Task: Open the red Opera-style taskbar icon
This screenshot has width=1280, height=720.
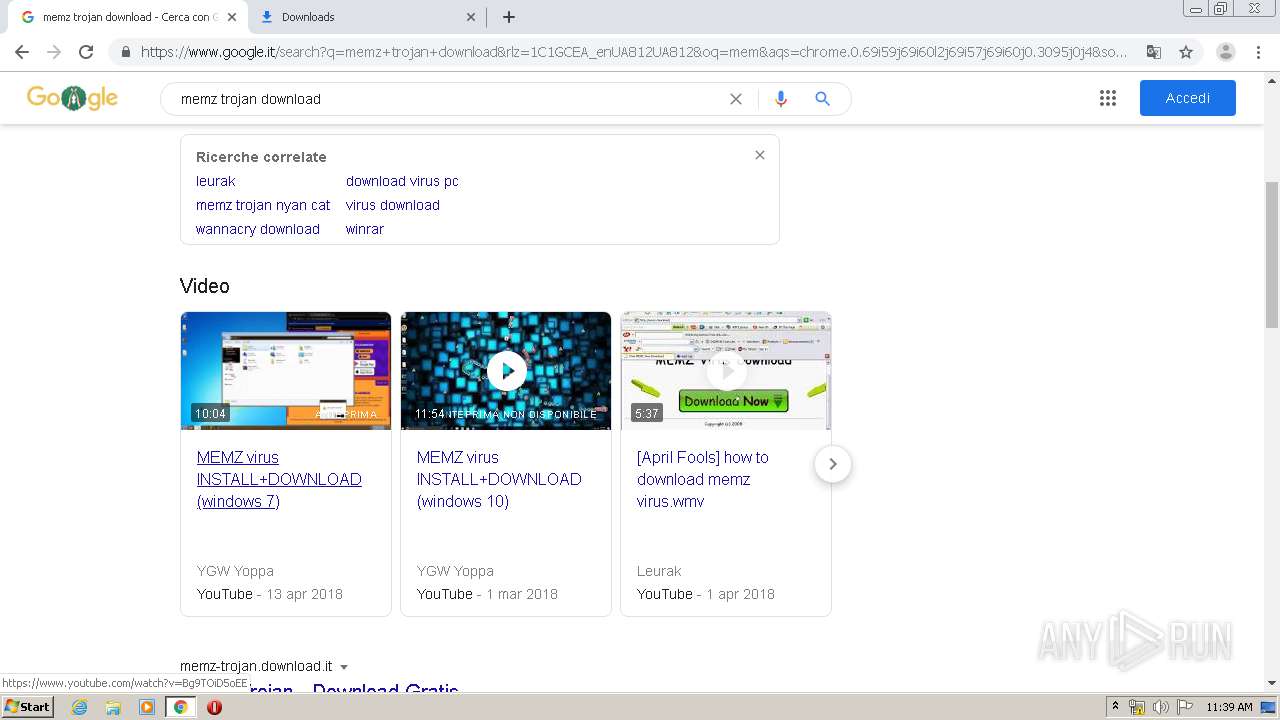Action: tap(214, 707)
